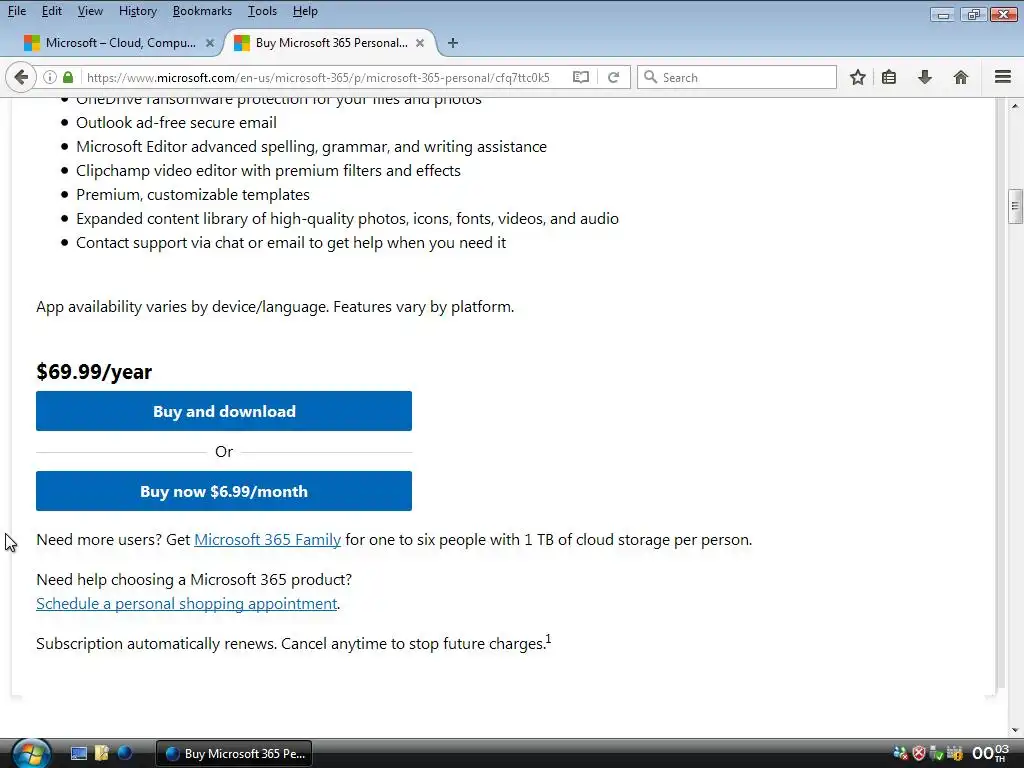Viewport: 1024px width, 768px height.
Task: Click 'Need help choosing a Microsoft 365 product?' text
Action: point(194,579)
